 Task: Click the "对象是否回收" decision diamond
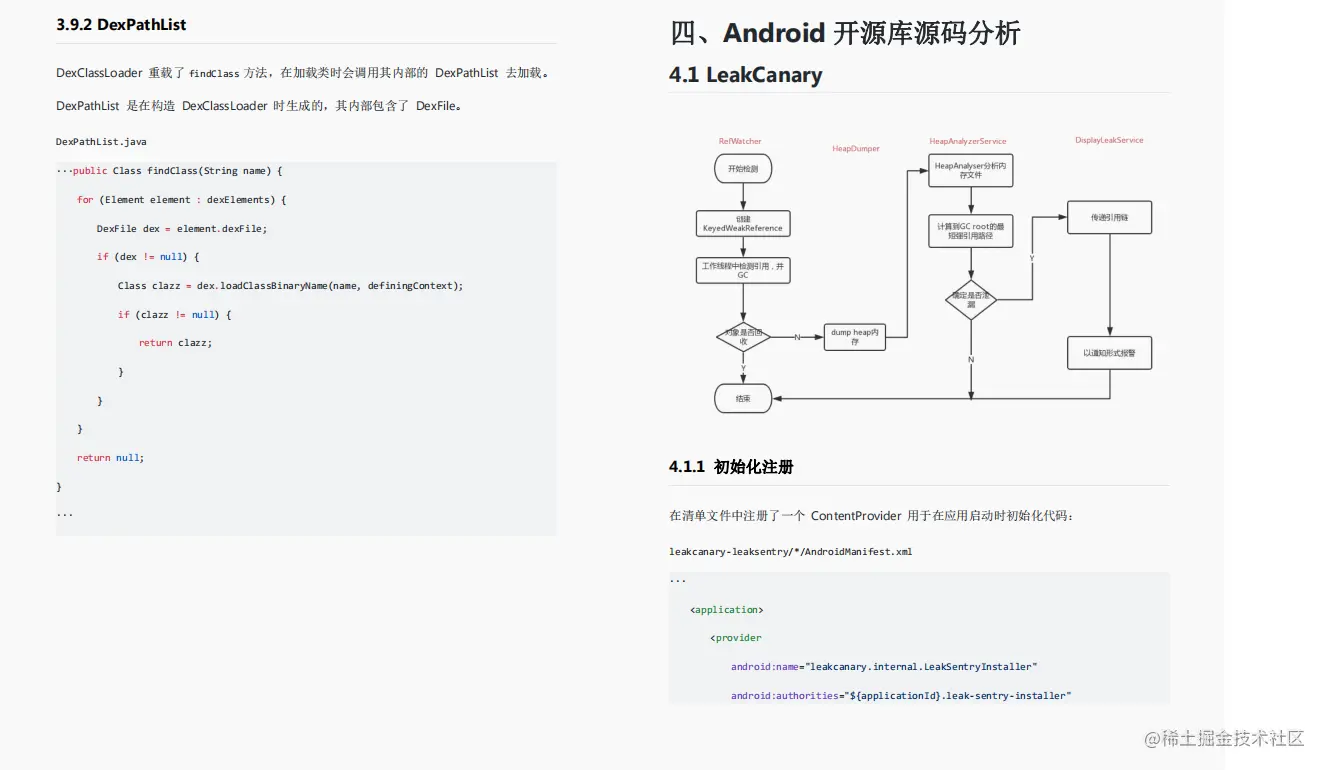pyautogui.click(x=743, y=337)
